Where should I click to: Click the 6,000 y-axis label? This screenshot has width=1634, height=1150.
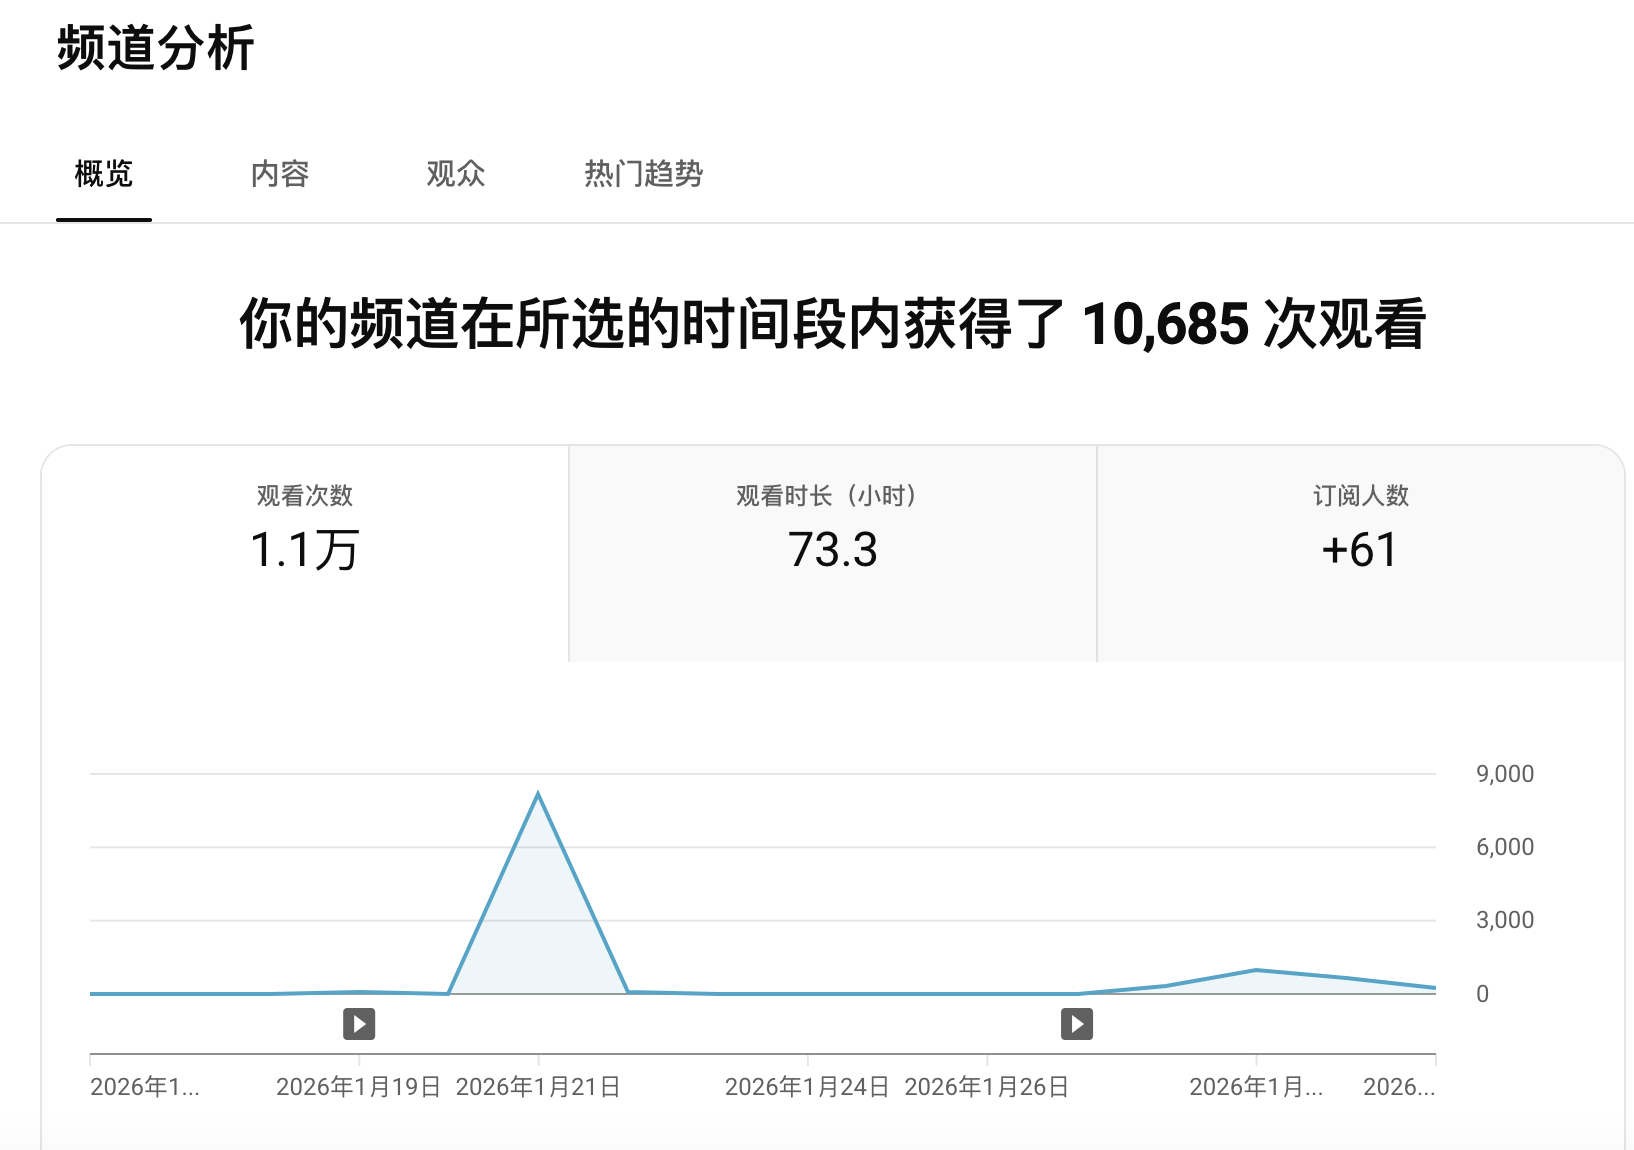pyautogui.click(x=1504, y=847)
